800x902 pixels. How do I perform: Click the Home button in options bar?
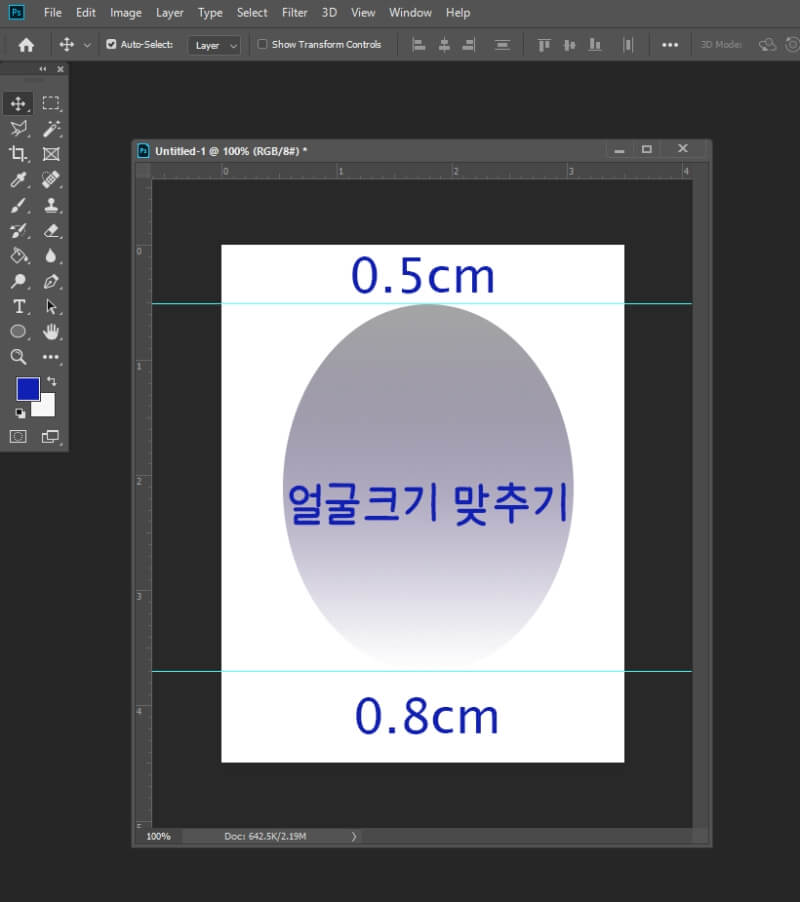(26, 44)
